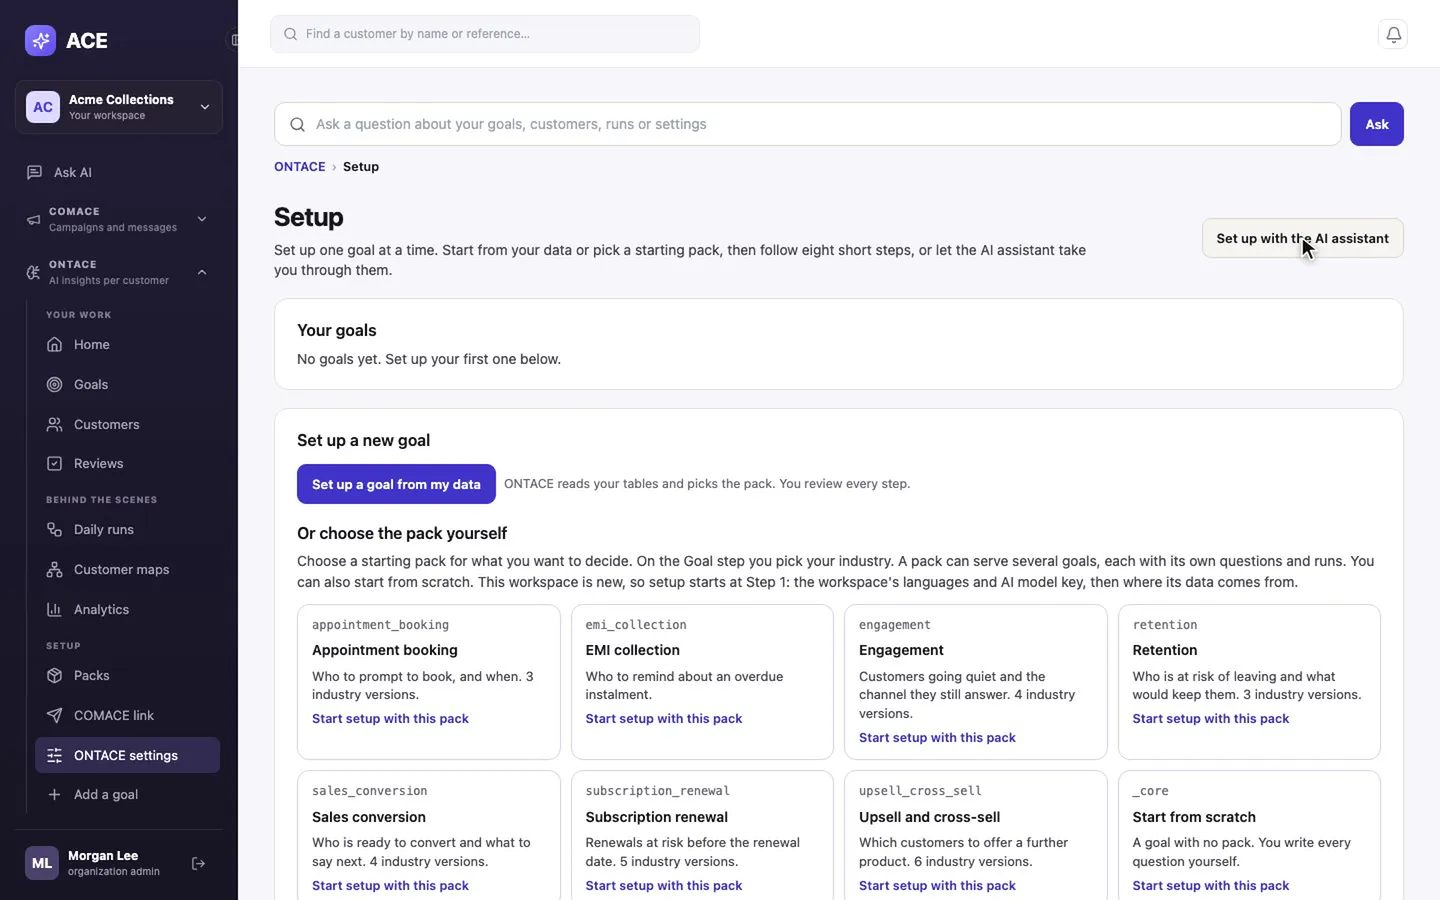Click the log out icon beside Morgan Lee
This screenshot has width=1440, height=900.
click(x=198, y=863)
